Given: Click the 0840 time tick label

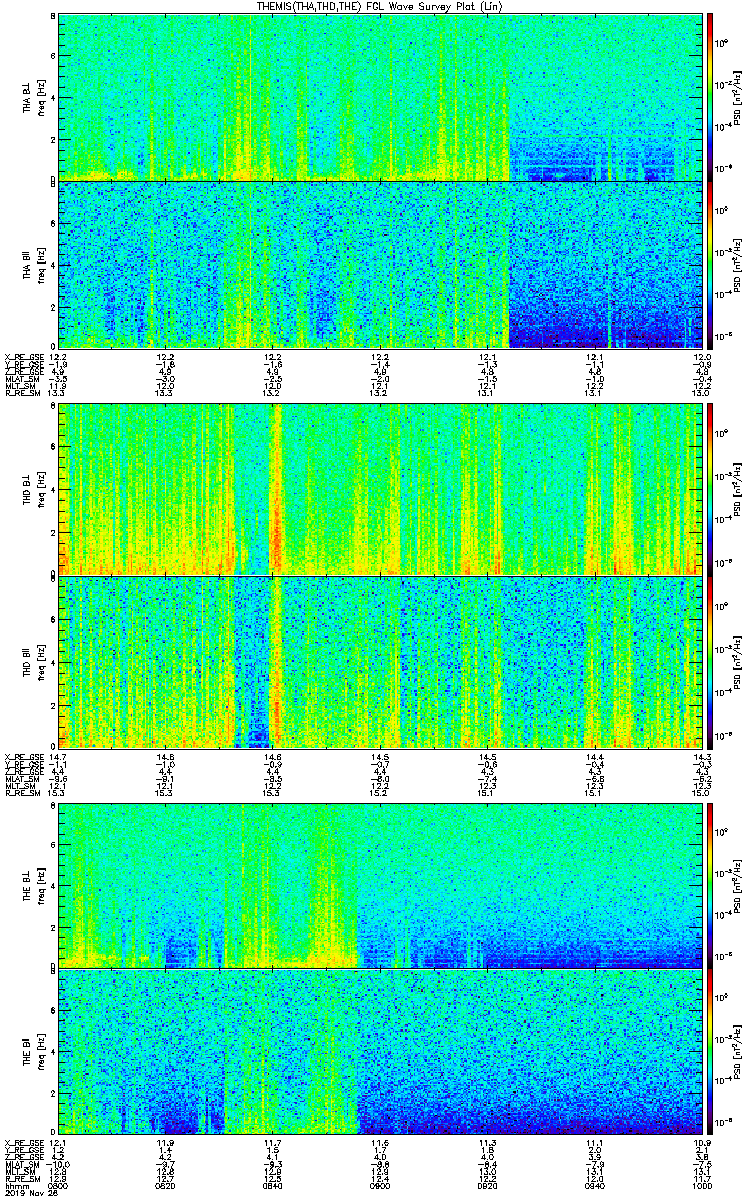Looking at the screenshot, I should tap(272, 1186).
